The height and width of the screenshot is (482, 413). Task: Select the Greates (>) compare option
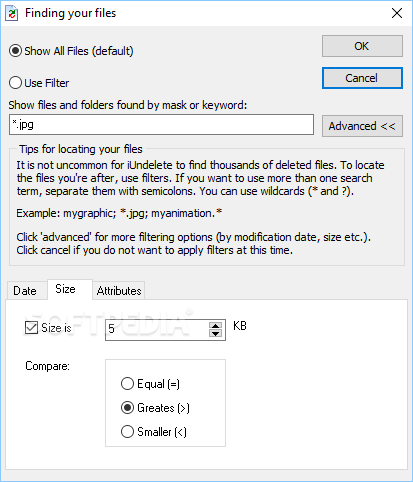coord(155,408)
